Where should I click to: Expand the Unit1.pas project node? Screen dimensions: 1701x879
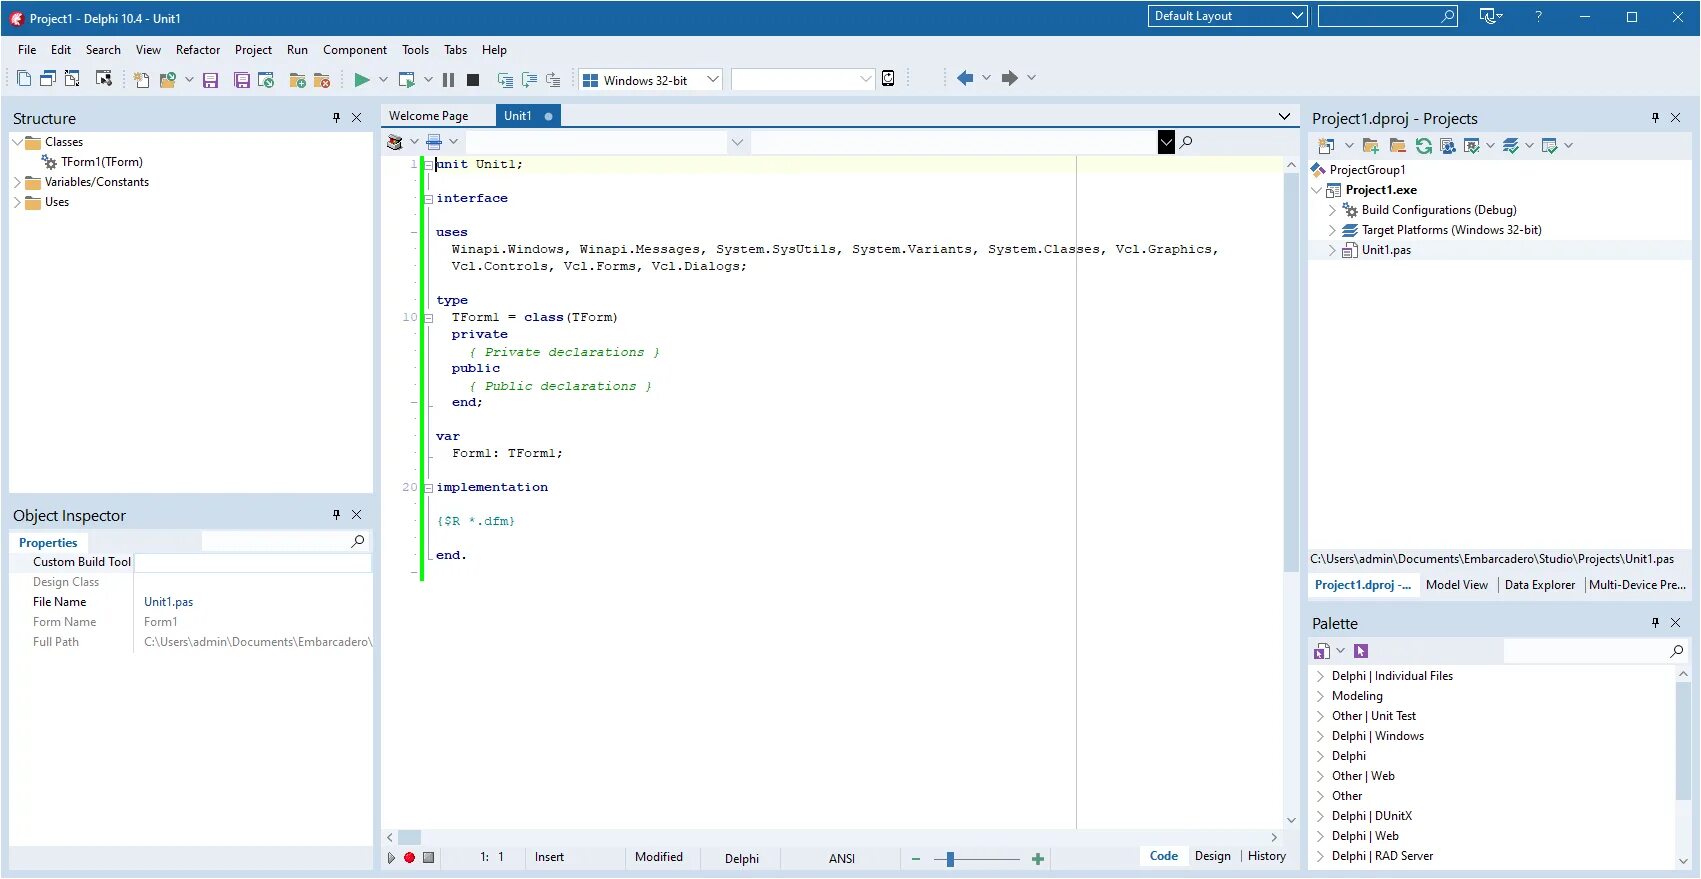click(x=1332, y=250)
